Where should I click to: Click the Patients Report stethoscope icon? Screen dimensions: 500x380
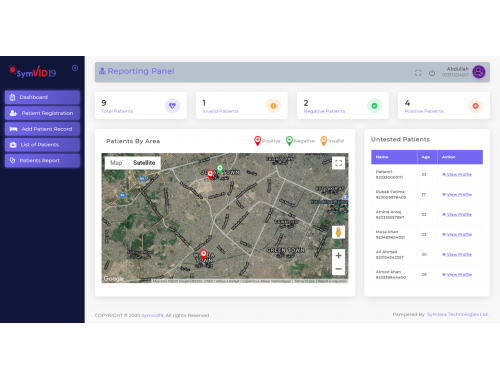[x=12, y=160]
